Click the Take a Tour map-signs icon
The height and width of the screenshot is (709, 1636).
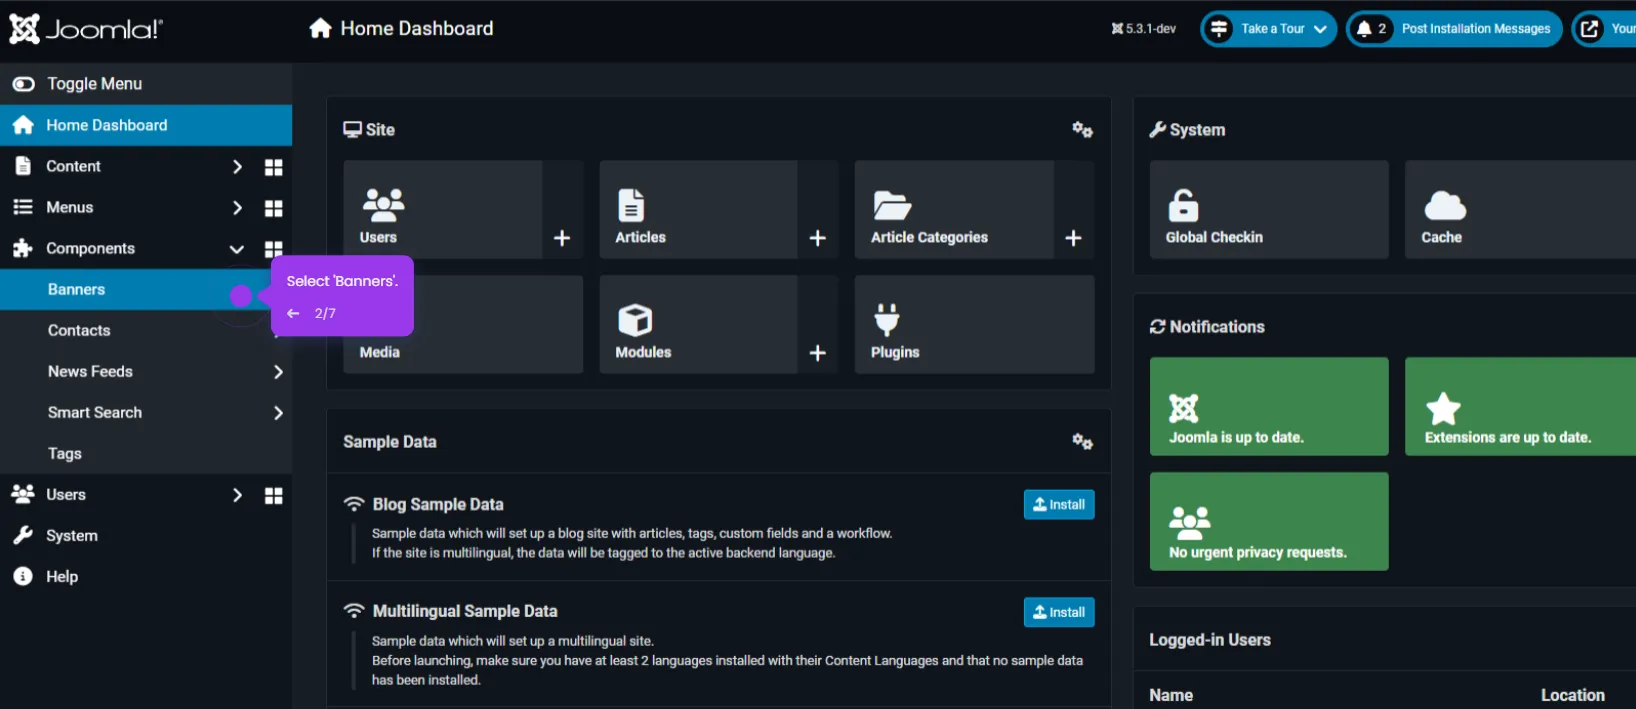coord(1219,29)
